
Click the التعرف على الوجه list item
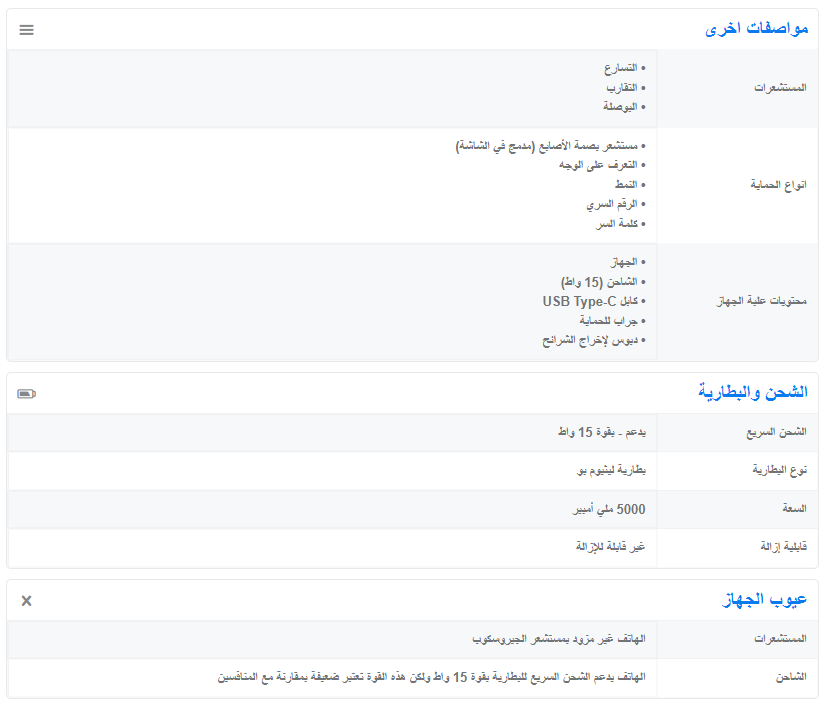click(x=602, y=165)
